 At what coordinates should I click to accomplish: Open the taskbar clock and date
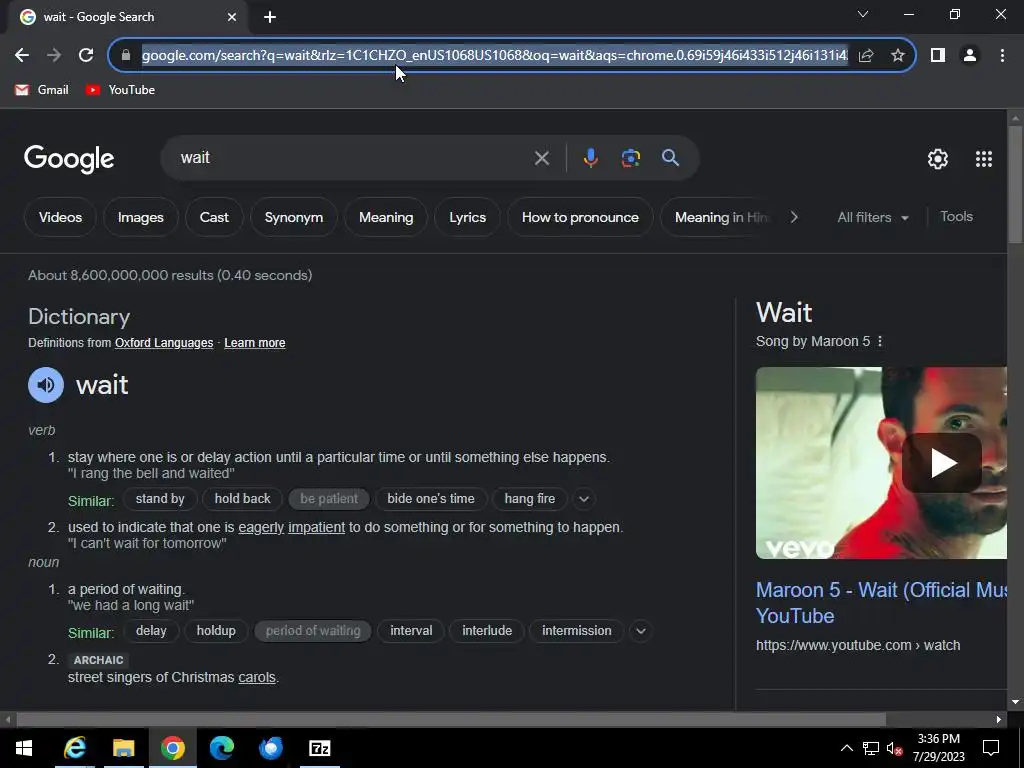(x=938, y=748)
